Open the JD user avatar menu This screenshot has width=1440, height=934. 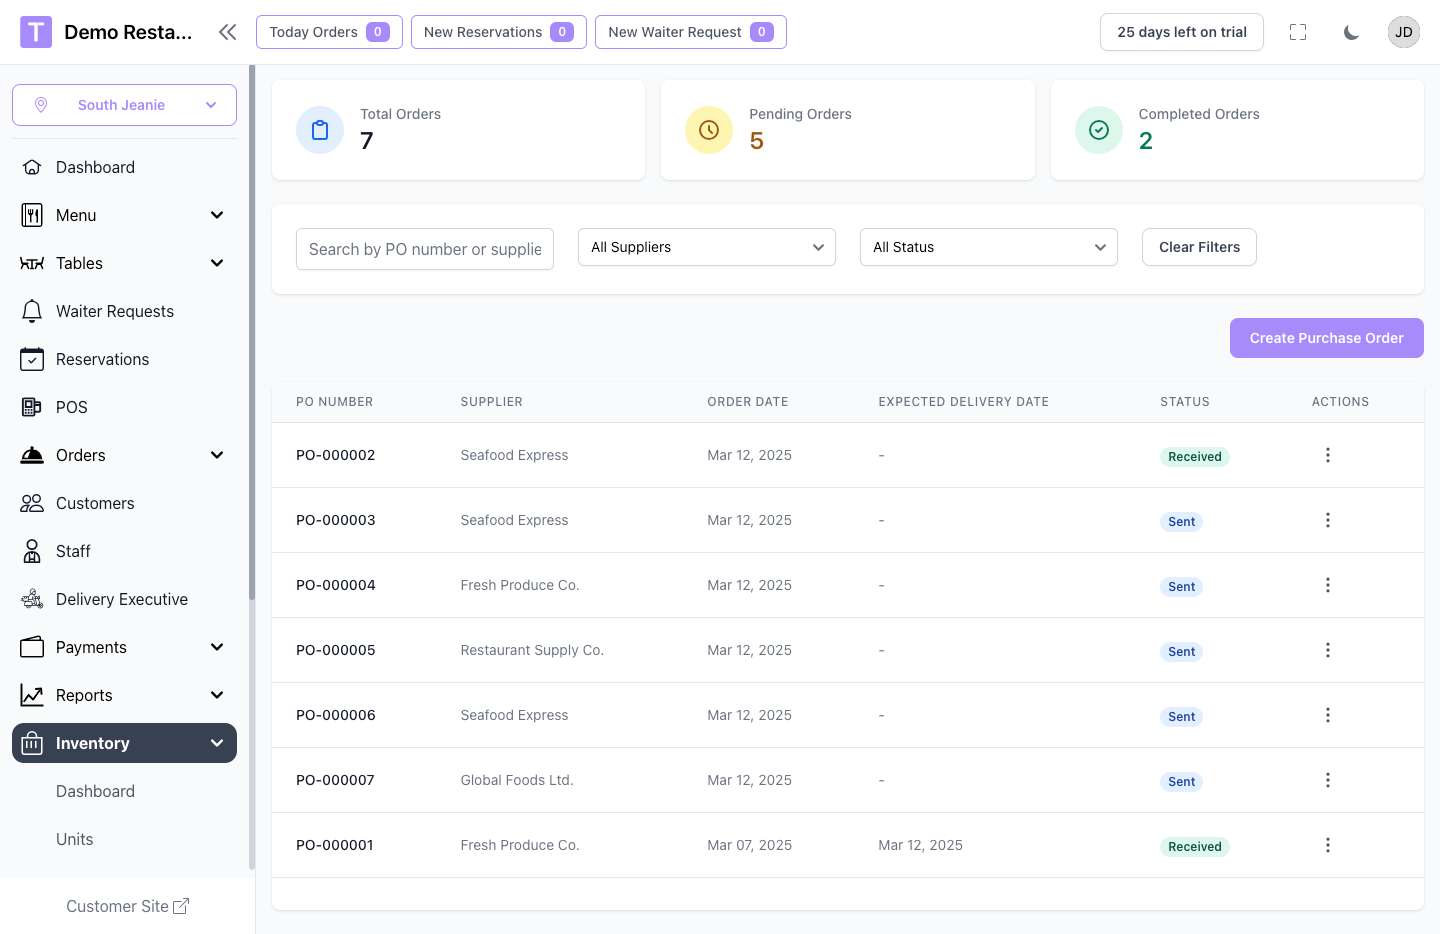point(1403,32)
